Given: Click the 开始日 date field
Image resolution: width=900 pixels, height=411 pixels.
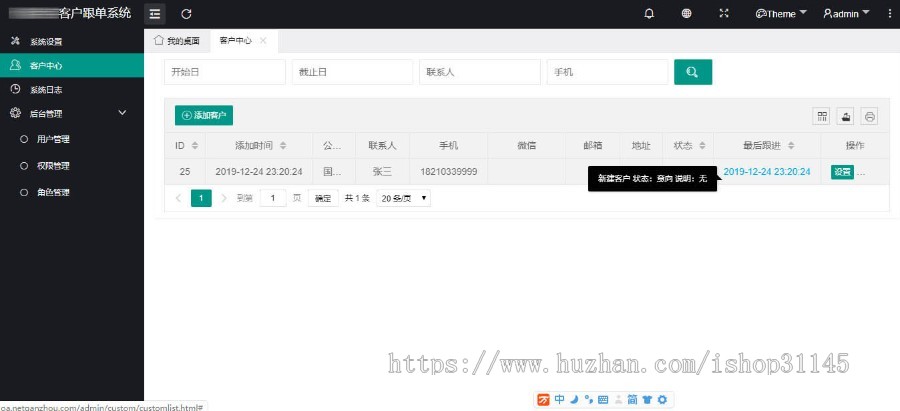Looking at the screenshot, I should 224,72.
